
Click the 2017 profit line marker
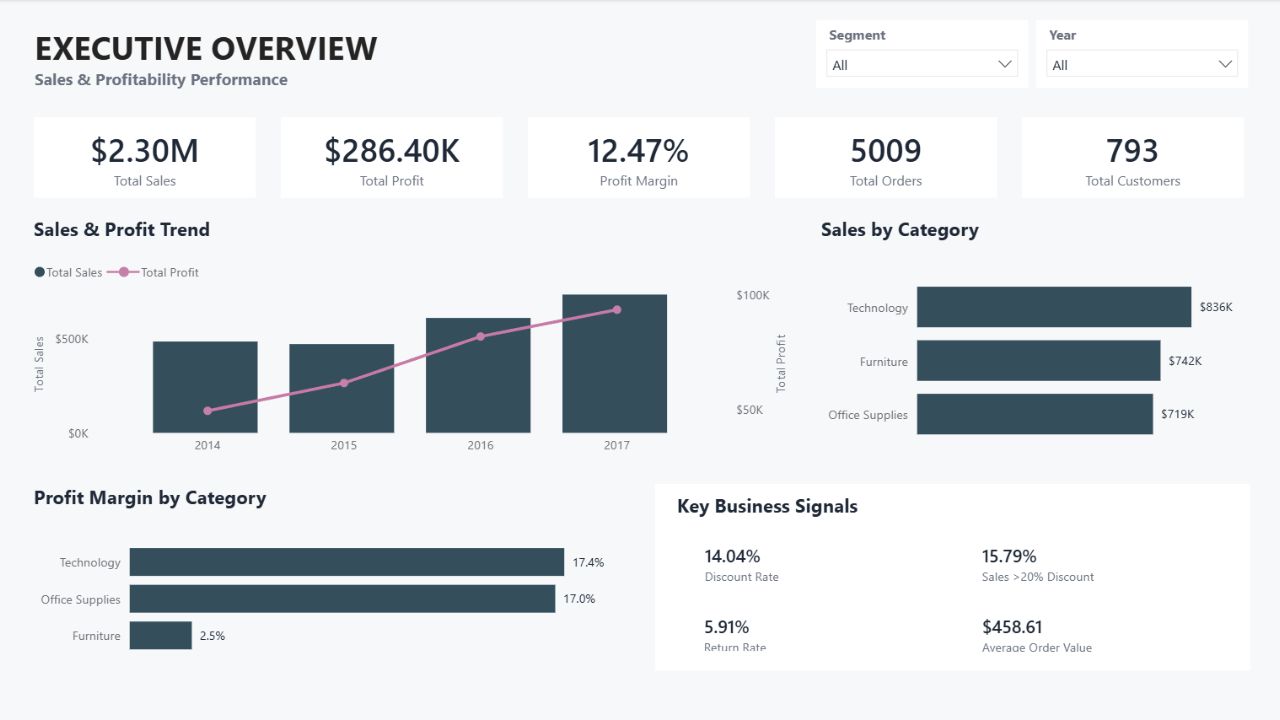point(617,310)
